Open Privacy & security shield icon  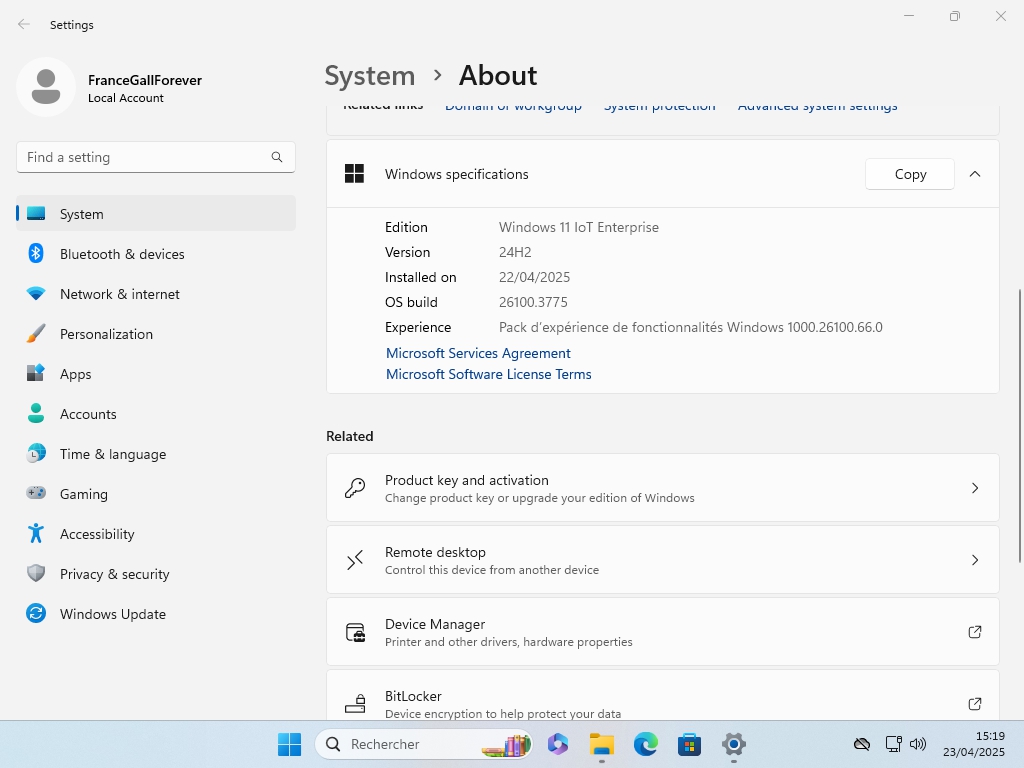[x=36, y=574]
